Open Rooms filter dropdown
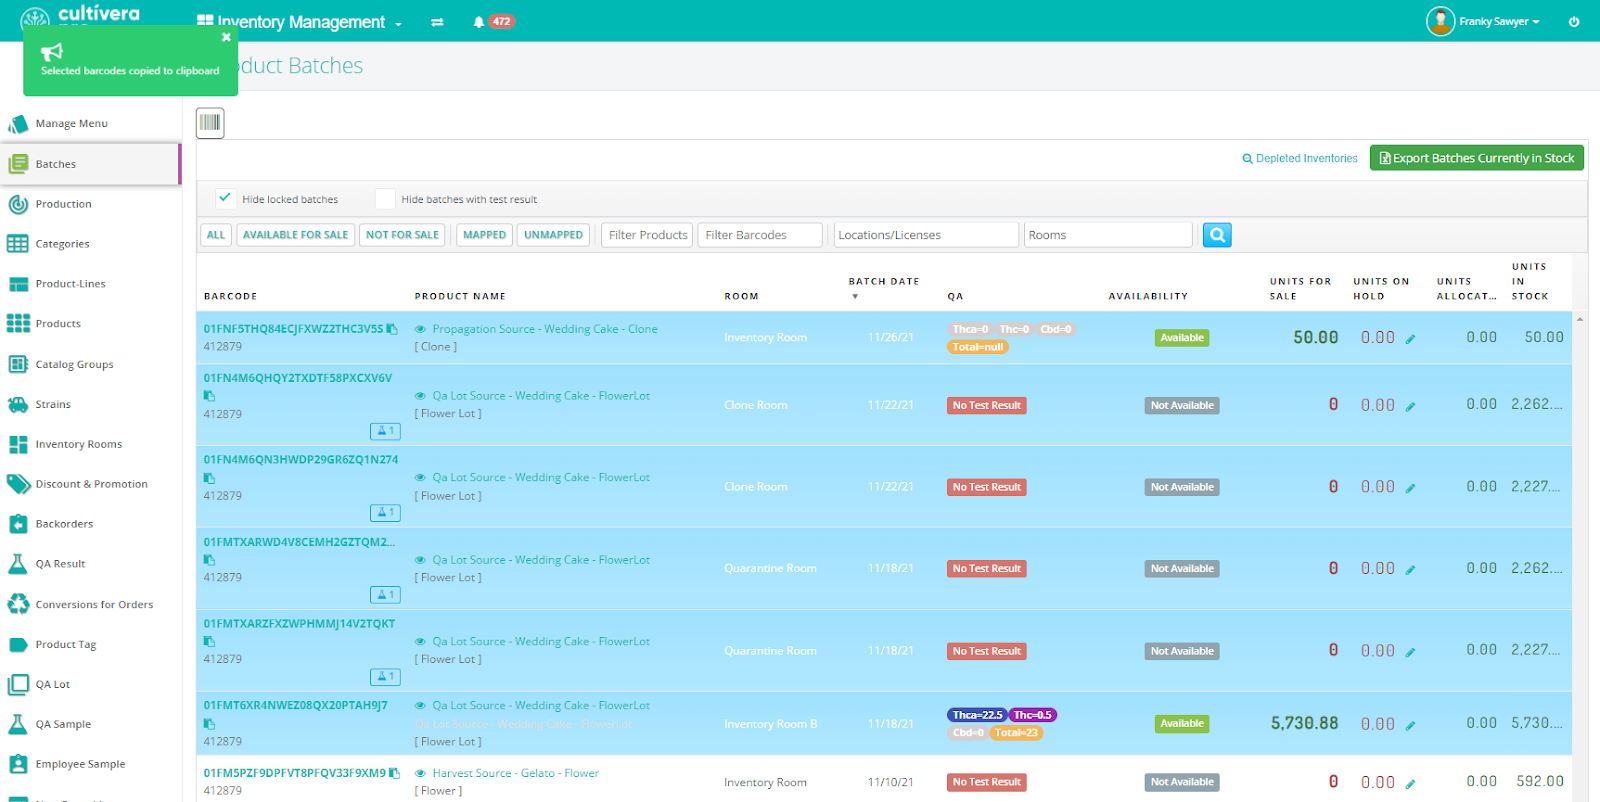This screenshot has width=1600, height=802. tap(1108, 235)
